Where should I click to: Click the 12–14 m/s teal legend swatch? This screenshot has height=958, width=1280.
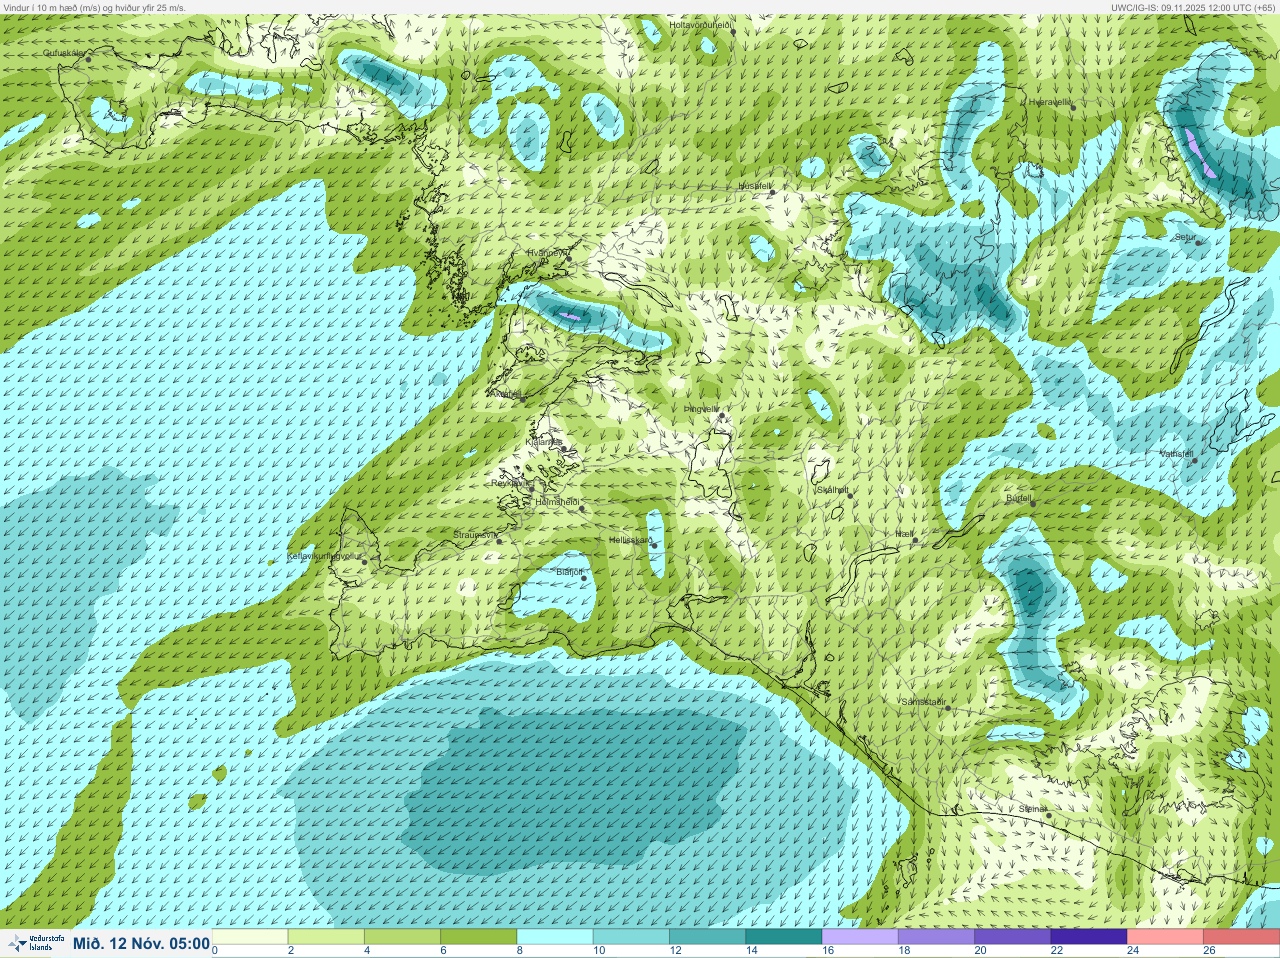click(707, 937)
